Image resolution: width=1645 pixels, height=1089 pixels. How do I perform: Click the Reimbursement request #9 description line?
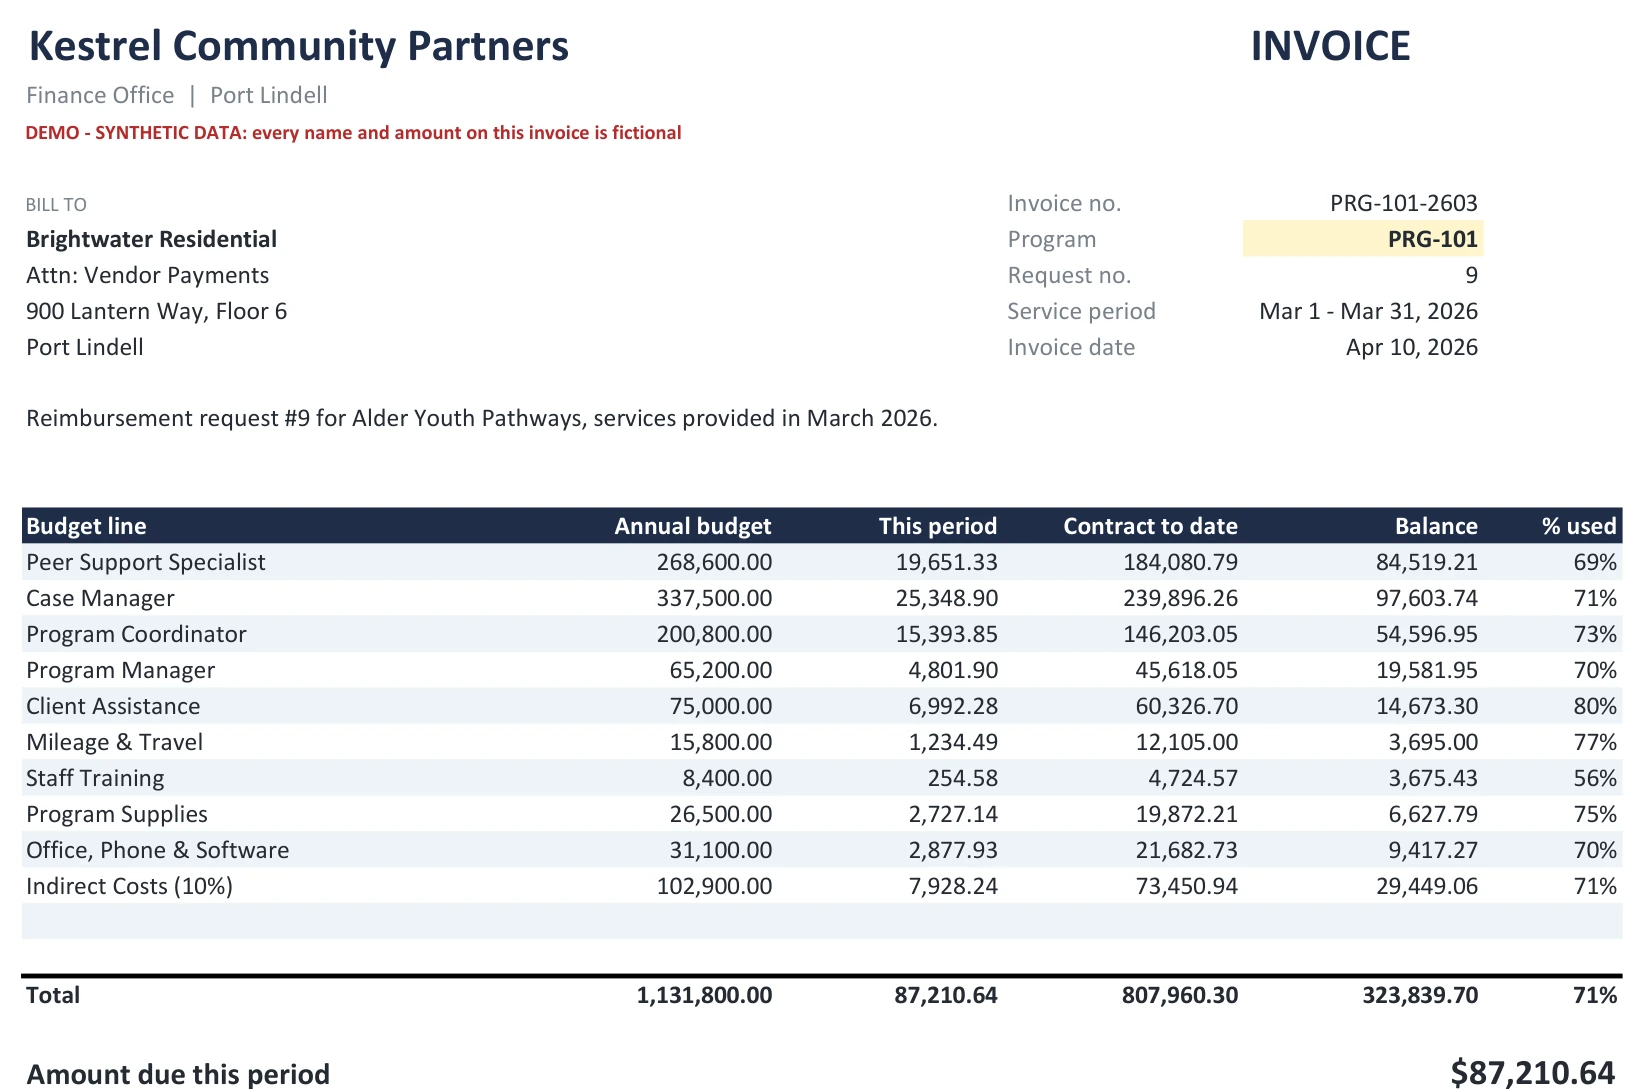482,418
